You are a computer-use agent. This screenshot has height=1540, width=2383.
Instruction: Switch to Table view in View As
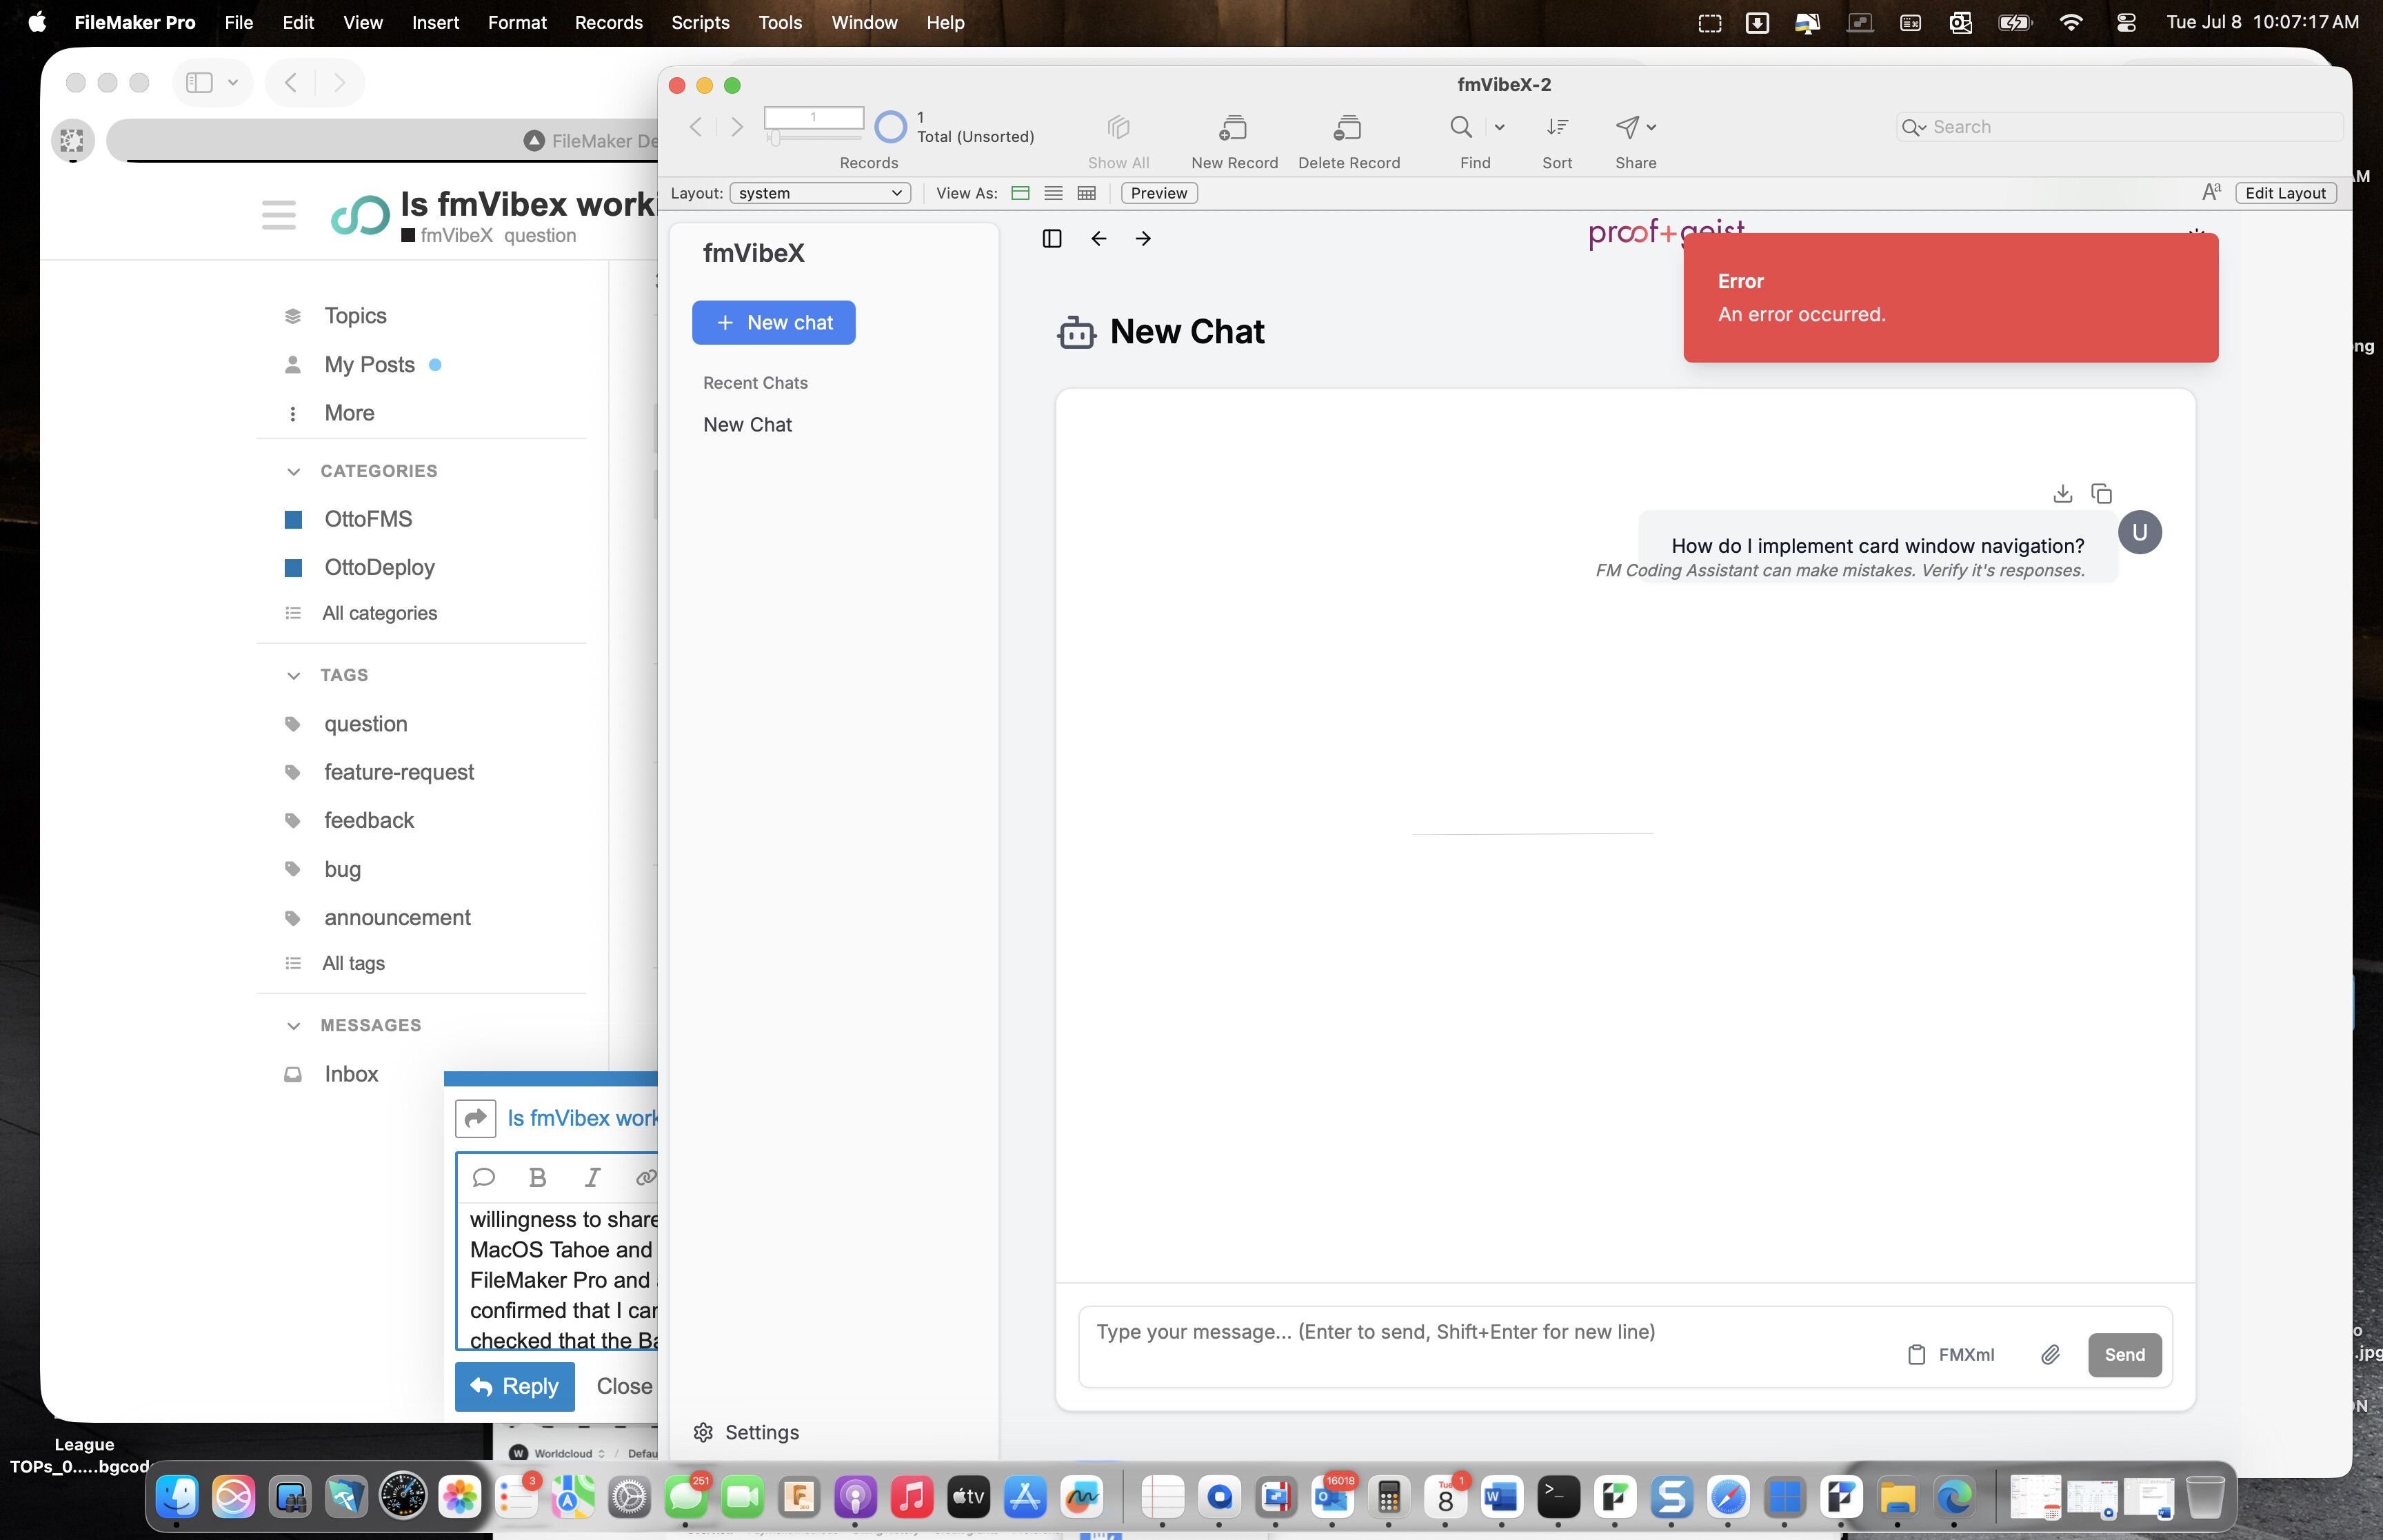click(1086, 193)
